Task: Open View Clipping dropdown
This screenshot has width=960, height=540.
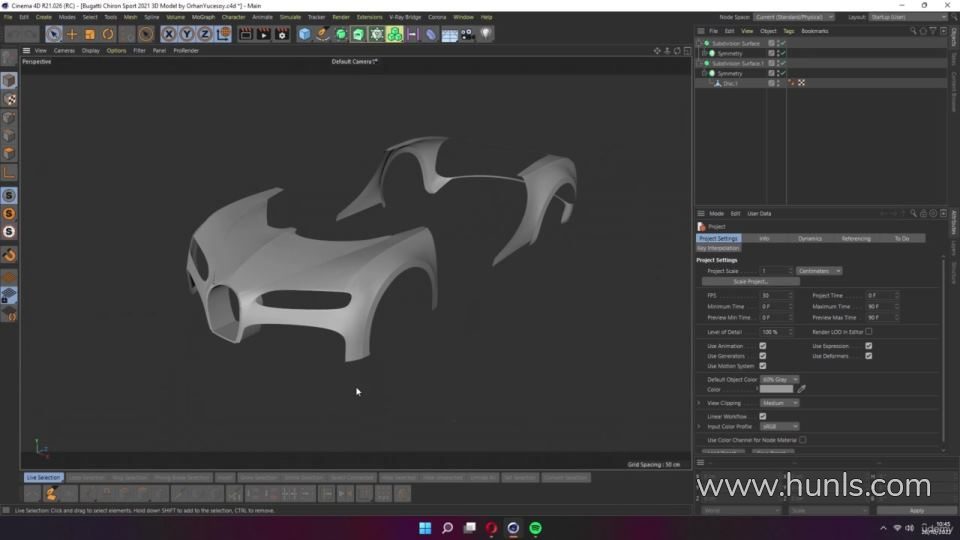Action: pos(779,403)
